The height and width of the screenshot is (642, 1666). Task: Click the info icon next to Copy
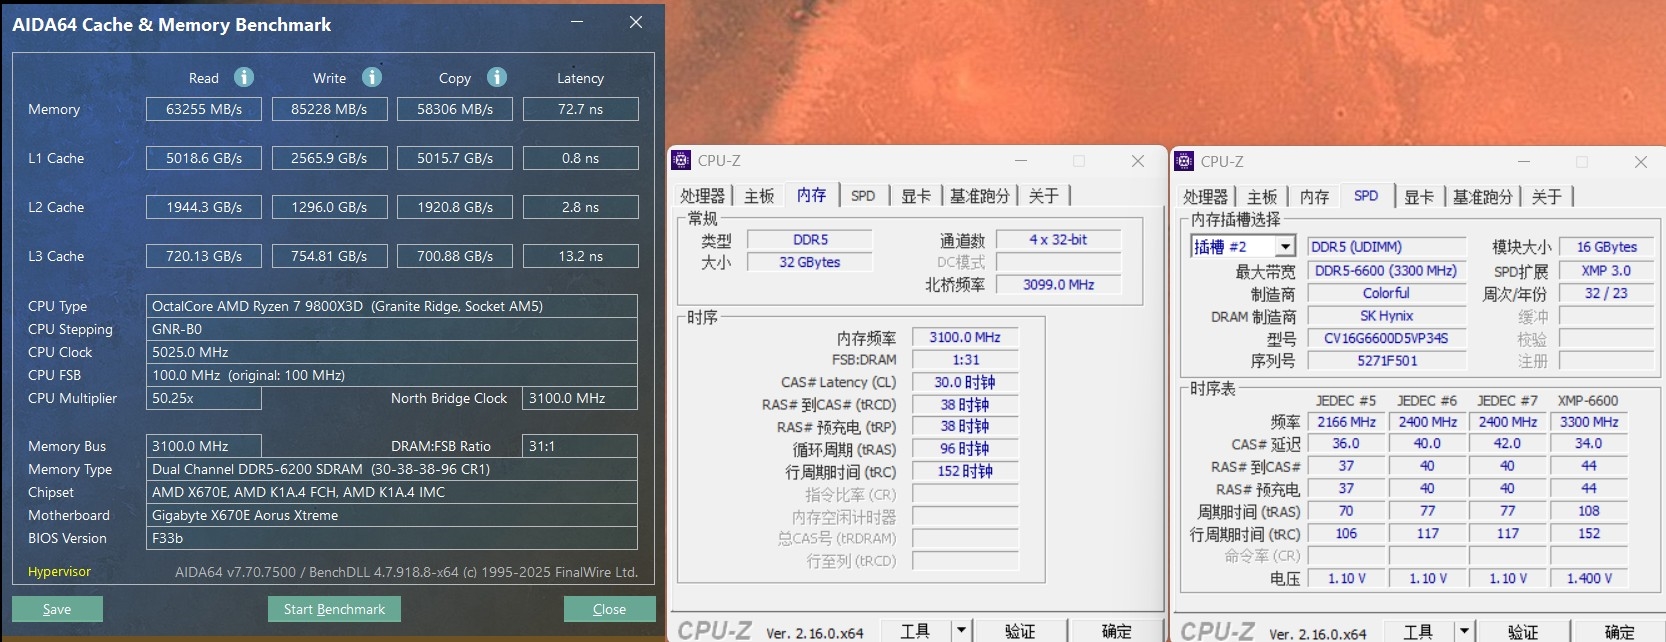tap(497, 77)
